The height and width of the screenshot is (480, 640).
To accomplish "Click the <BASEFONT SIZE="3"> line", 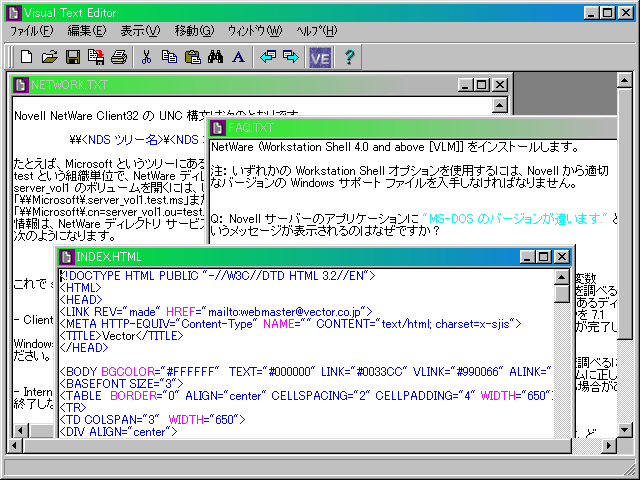I will point(121,384).
